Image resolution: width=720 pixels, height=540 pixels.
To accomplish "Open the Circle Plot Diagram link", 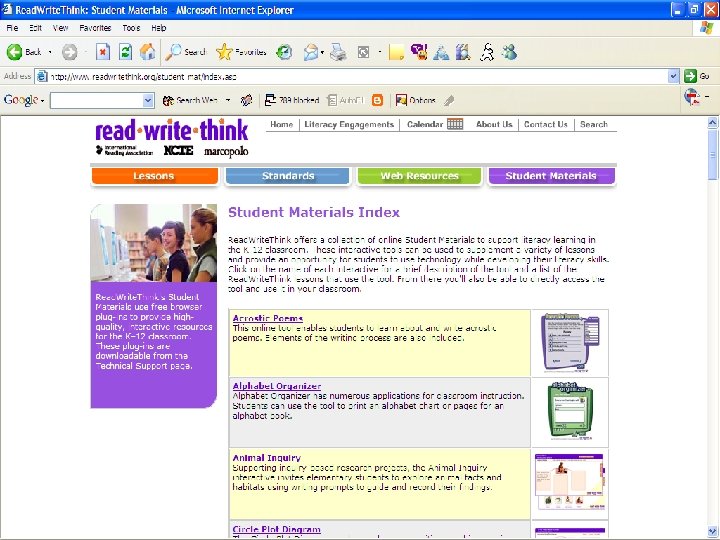I will pyautogui.click(x=276, y=529).
